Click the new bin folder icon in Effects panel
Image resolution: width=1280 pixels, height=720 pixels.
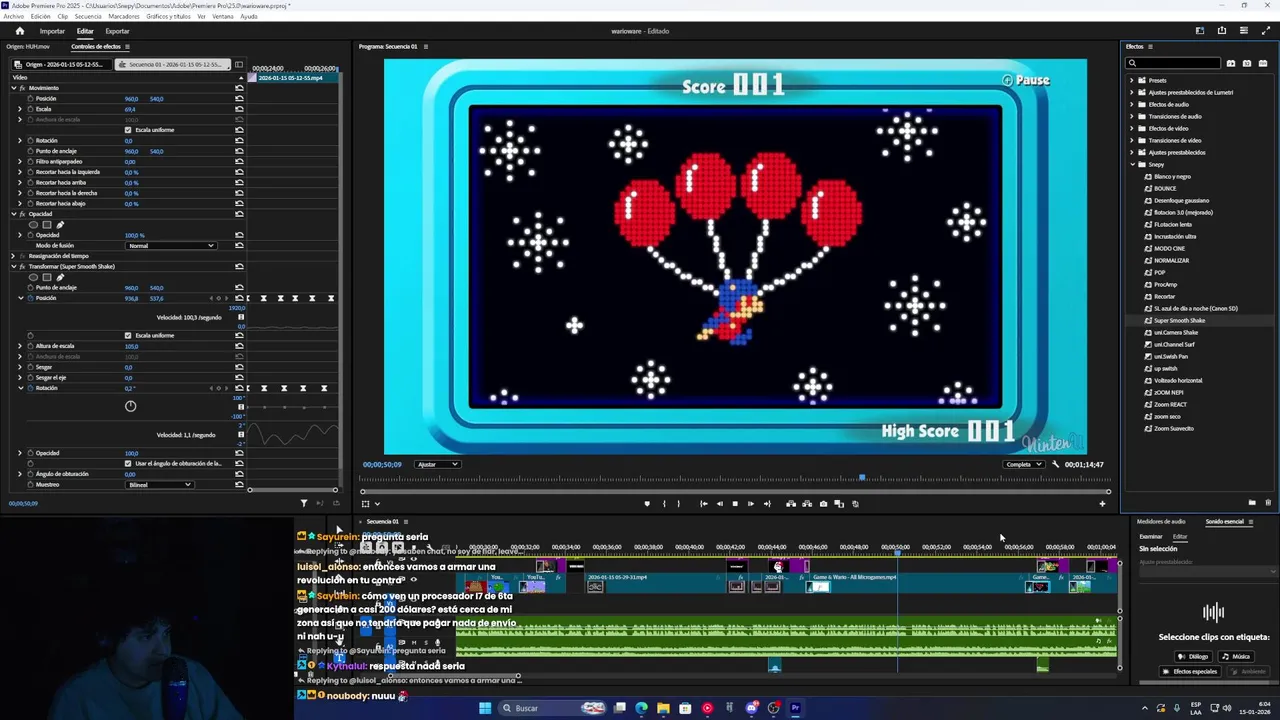click(x=1252, y=503)
